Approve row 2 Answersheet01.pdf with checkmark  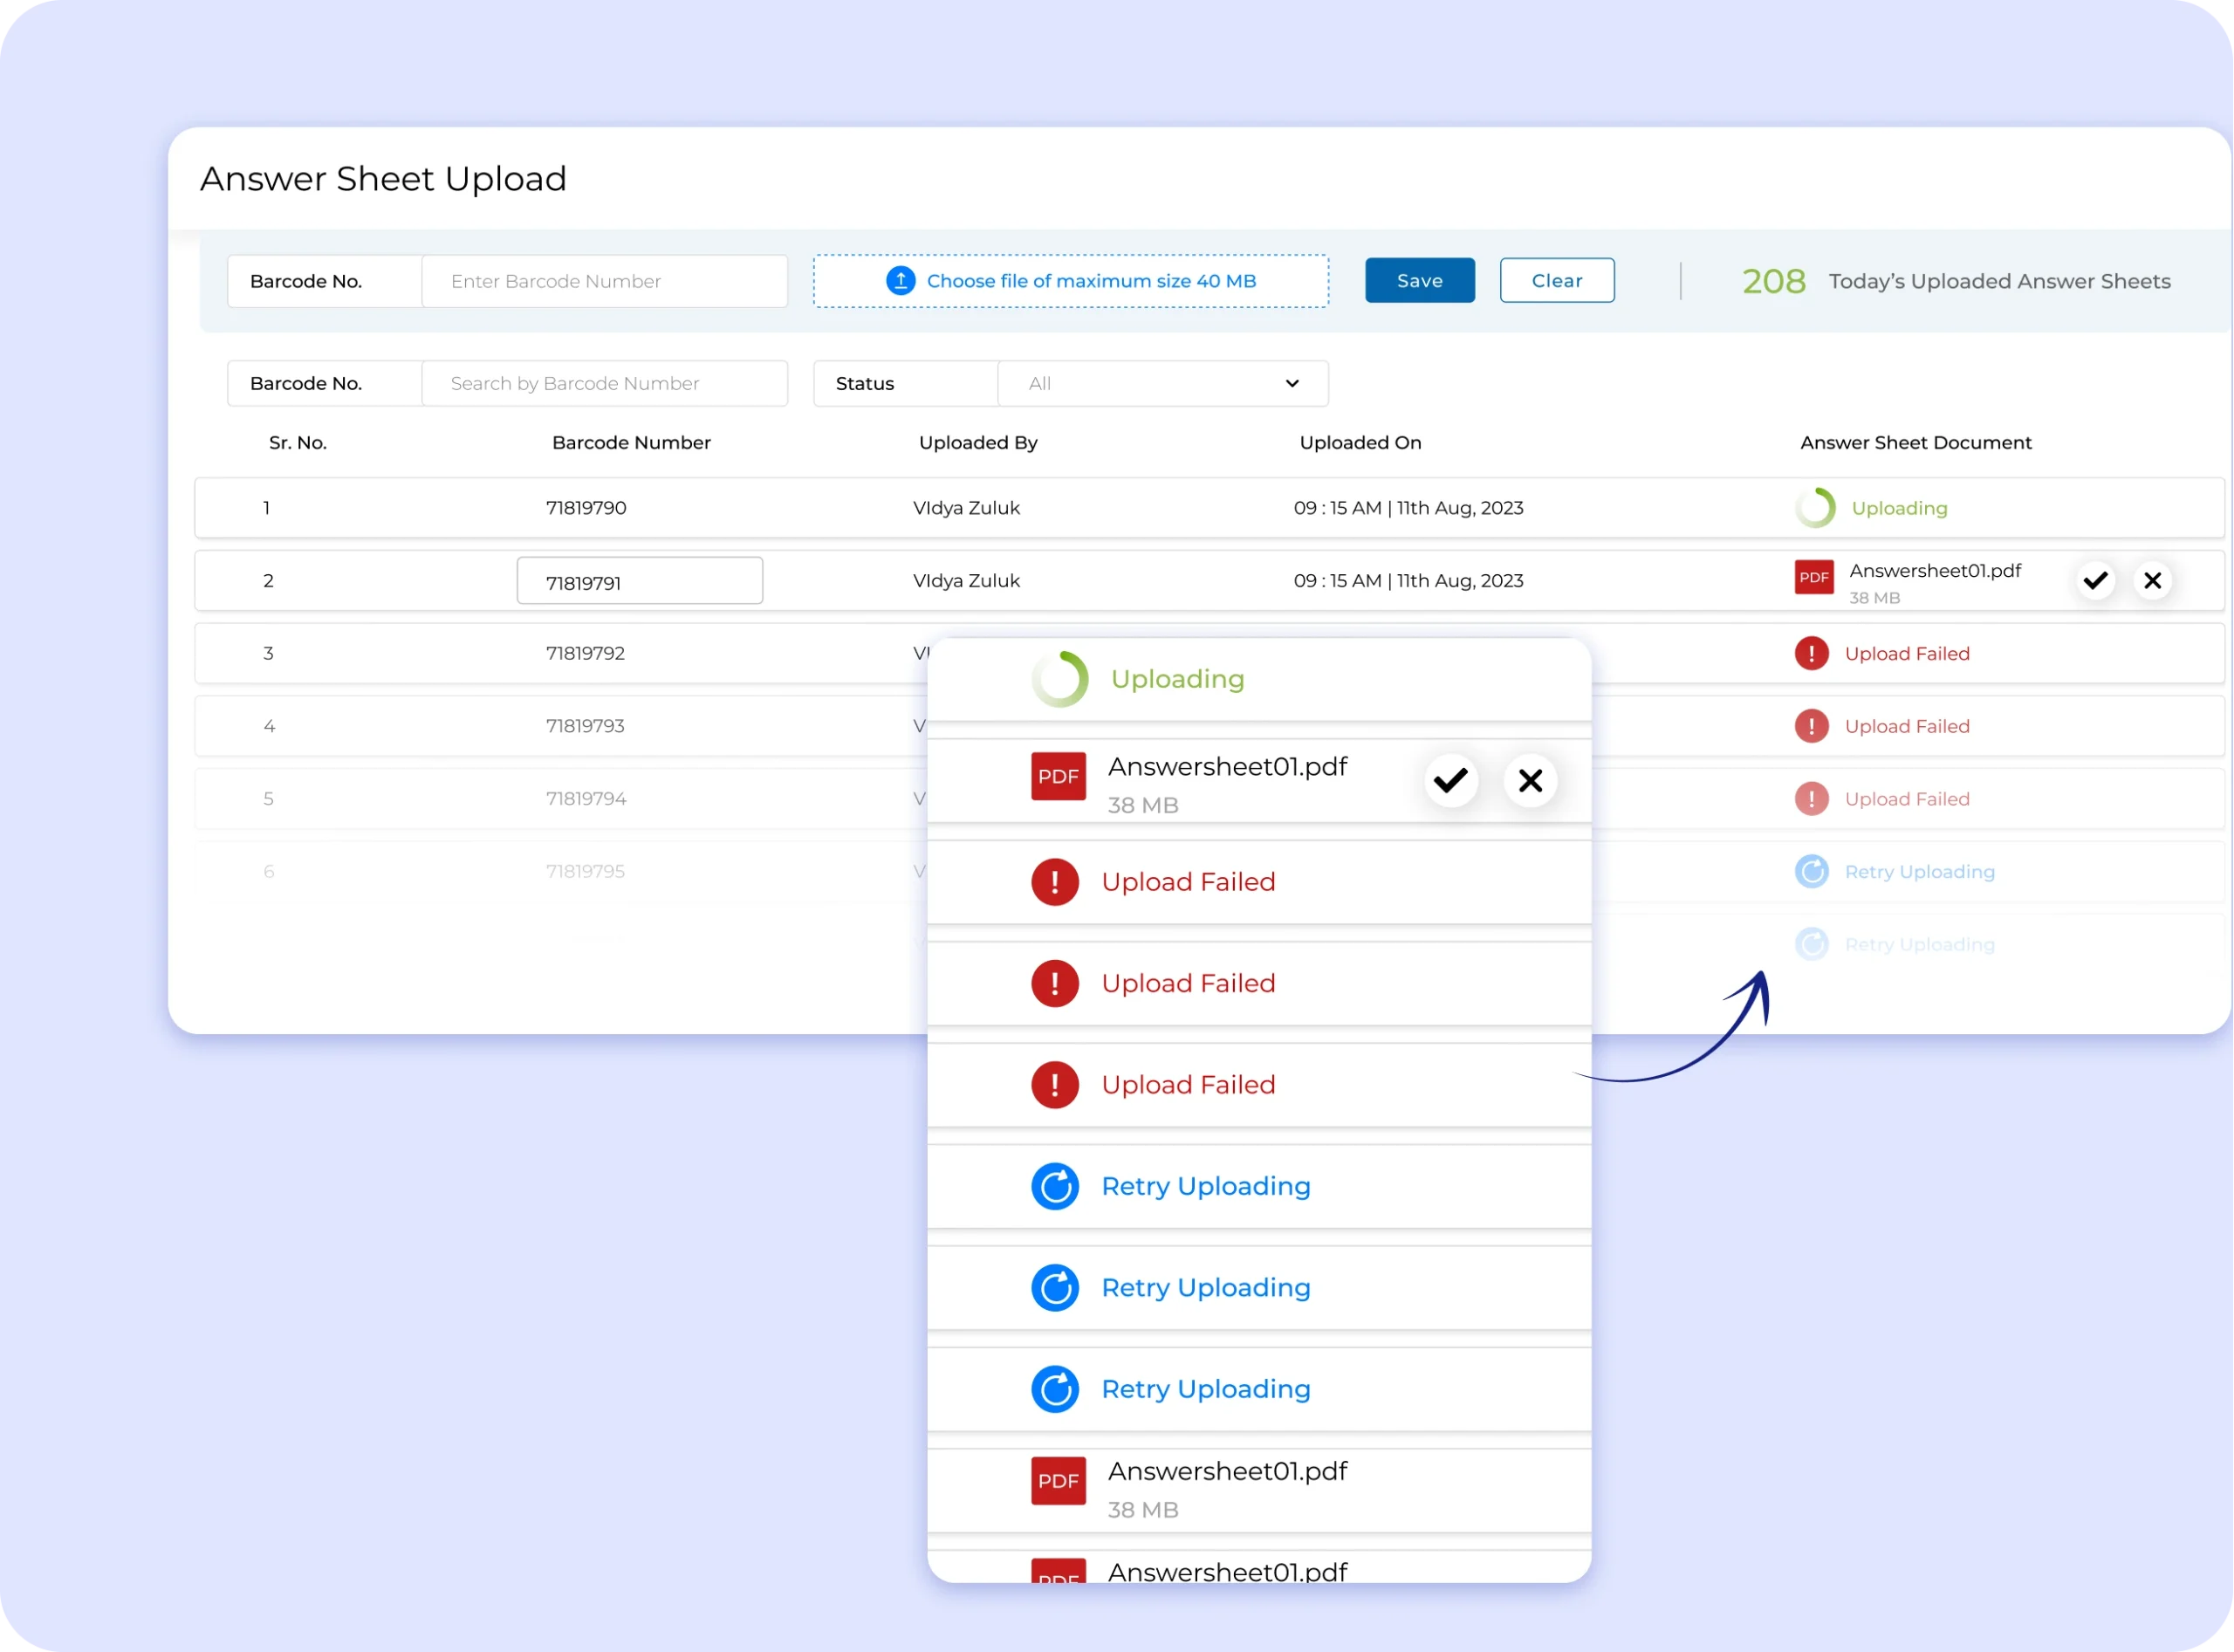click(x=2095, y=580)
